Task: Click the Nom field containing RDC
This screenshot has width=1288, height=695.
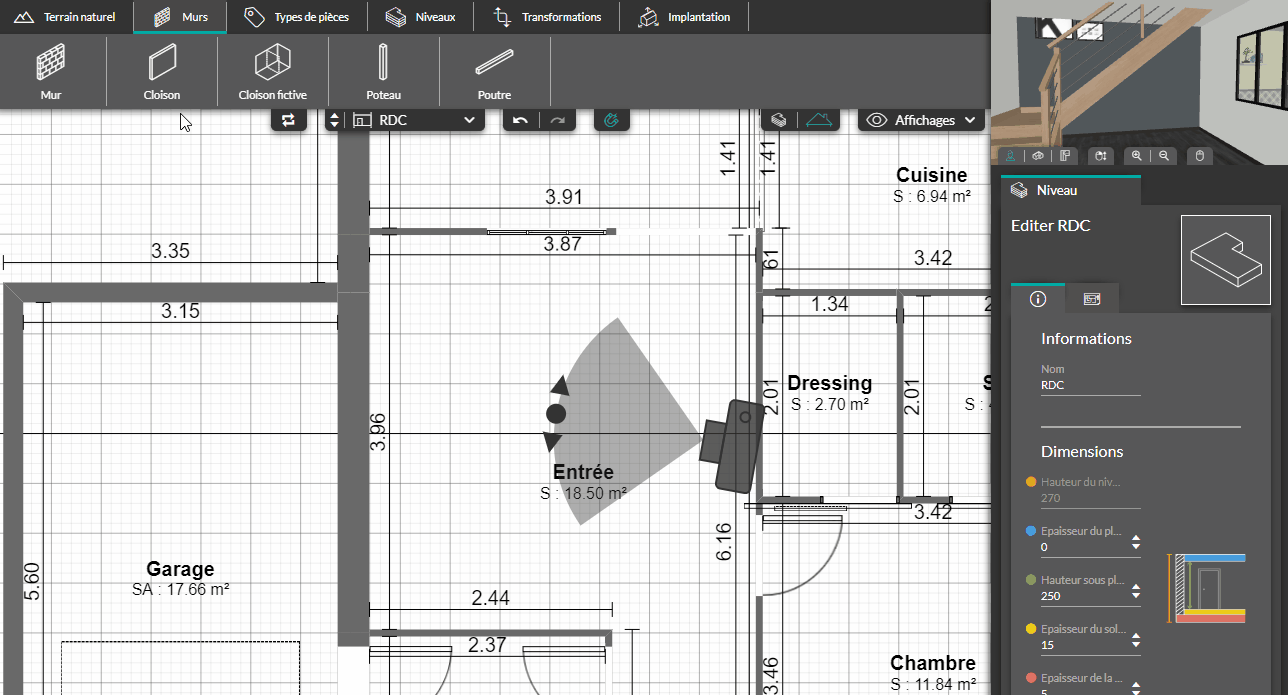Action: pos(1090,384)
